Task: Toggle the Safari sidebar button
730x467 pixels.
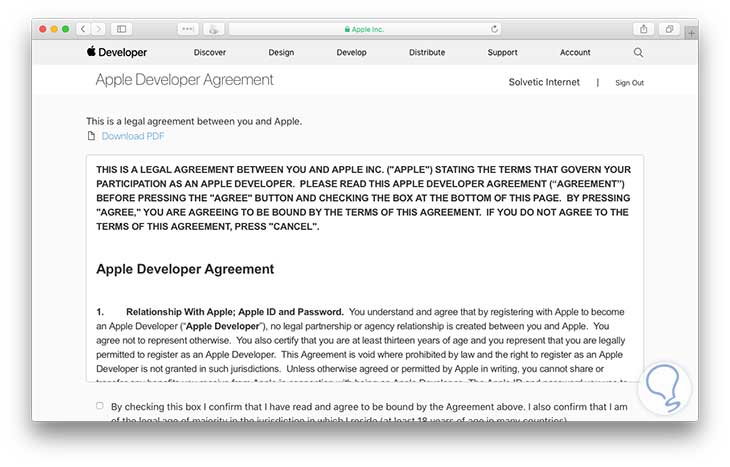Action: (x=122, y=29)
